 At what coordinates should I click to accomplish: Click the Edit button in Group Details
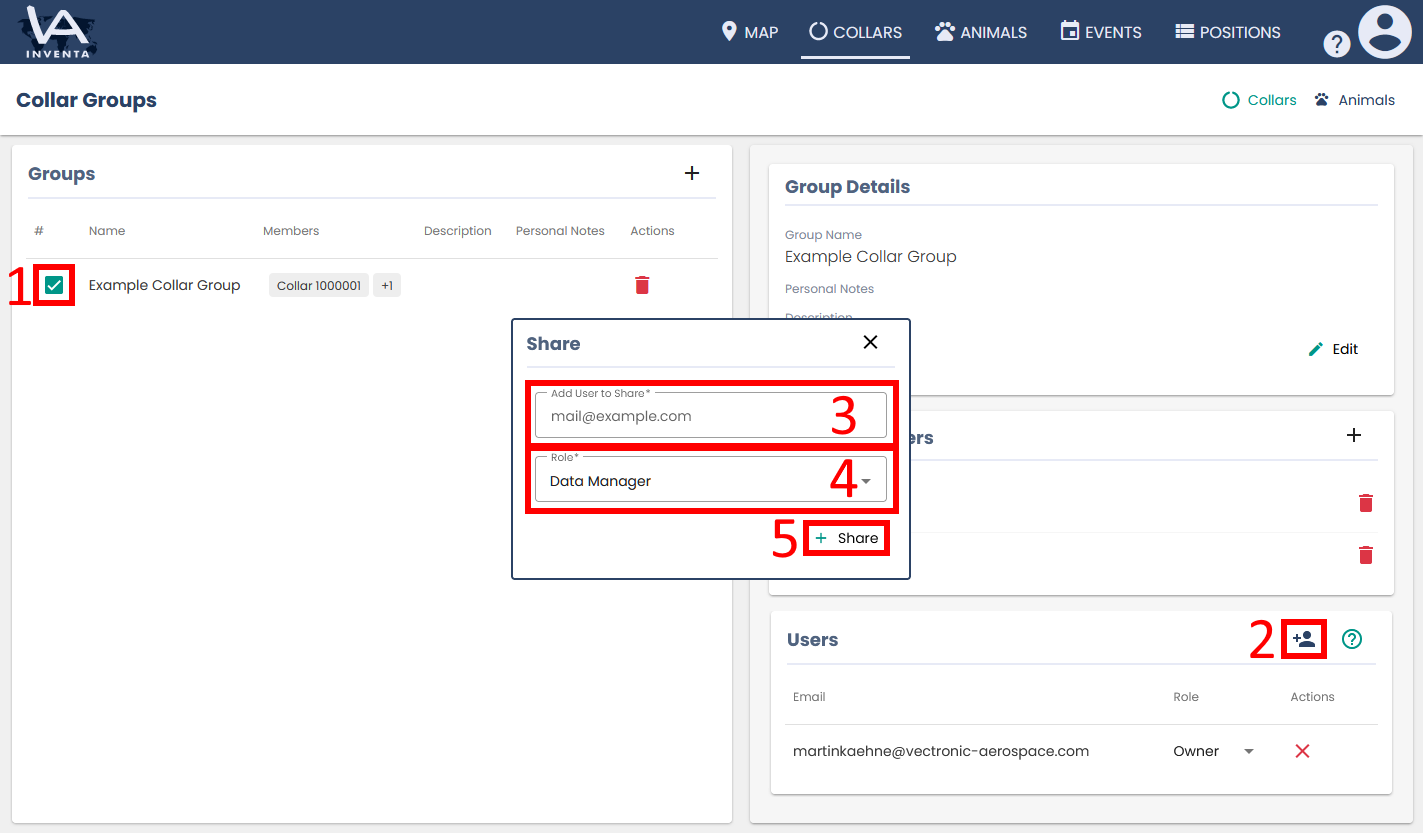[1334, 349]
